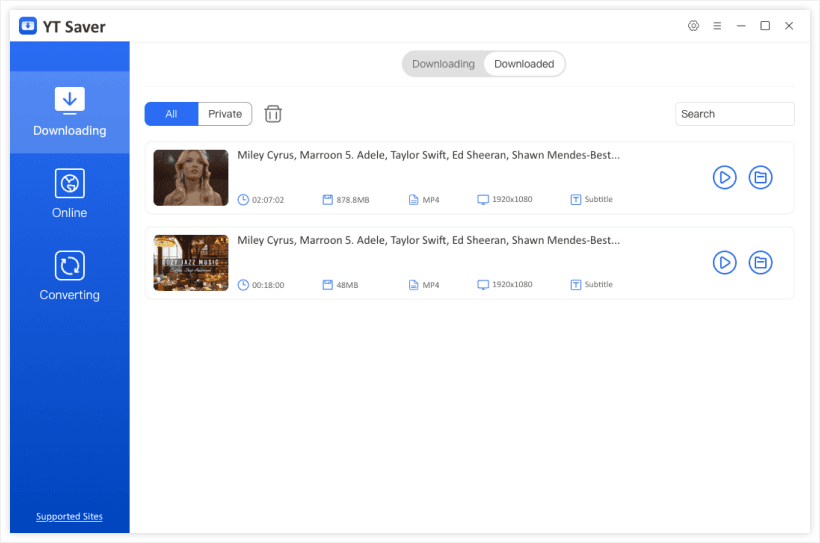Open the Online browser section

point(70,194)
